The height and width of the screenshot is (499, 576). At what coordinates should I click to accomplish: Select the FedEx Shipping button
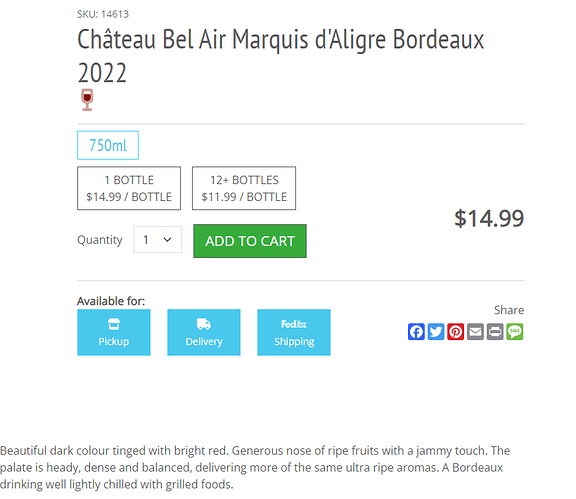click(294, 333)
